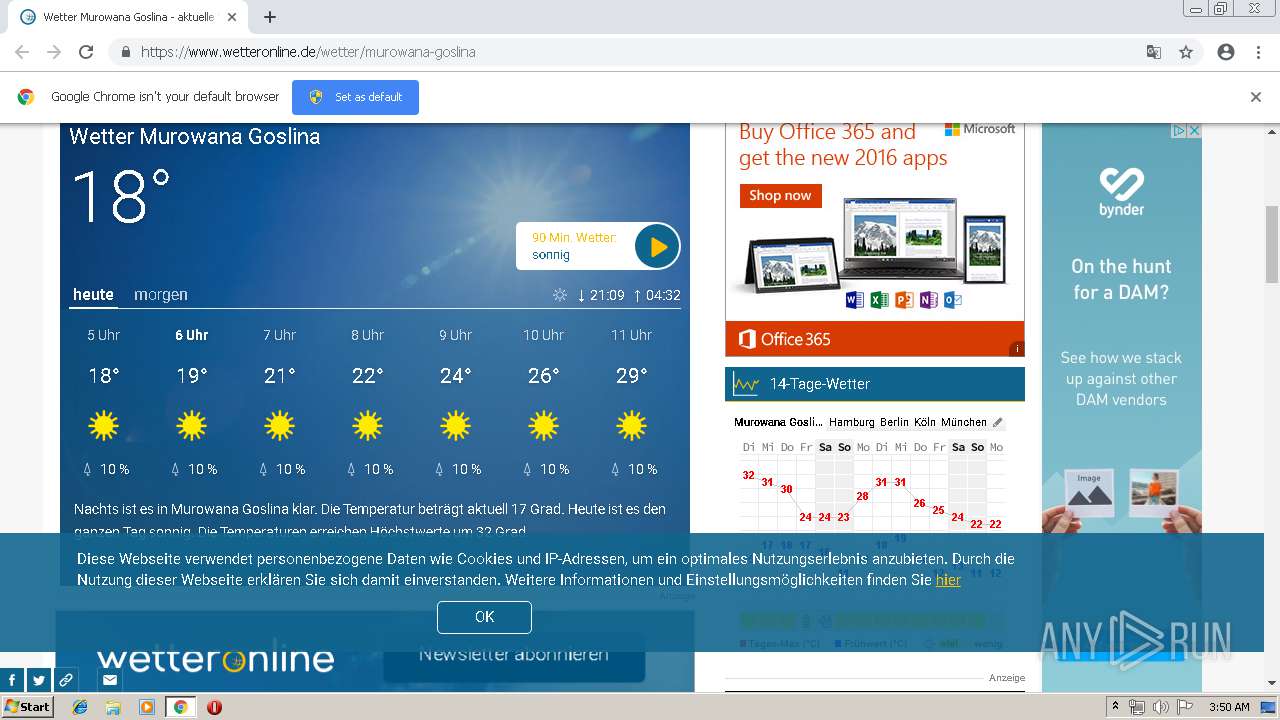Open Chrome three-dot menu
The height and width of the screenshot is (720, 1280).
1258,52
